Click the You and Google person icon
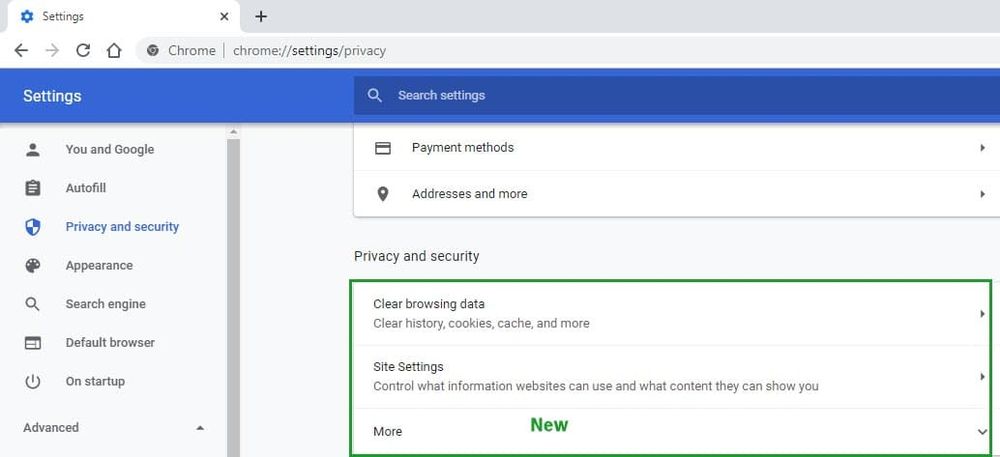The image size is (1000, 457). [33, 150]
